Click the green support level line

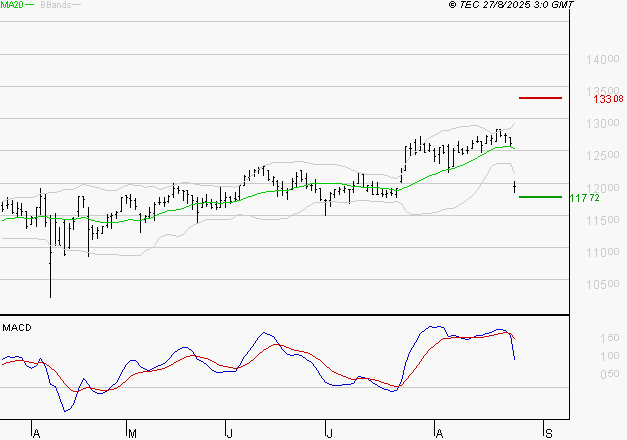coord(540,197)
